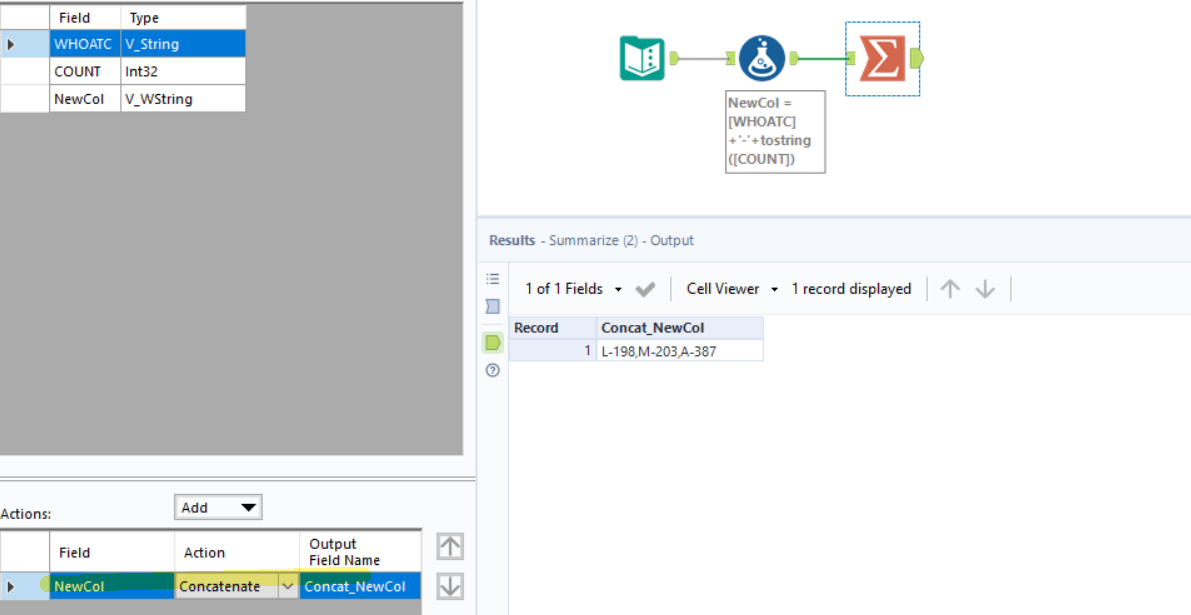Click the green Output anchor icon in Results sidebar
This screenshot has height=615, width=1191.
pos(492,342)
